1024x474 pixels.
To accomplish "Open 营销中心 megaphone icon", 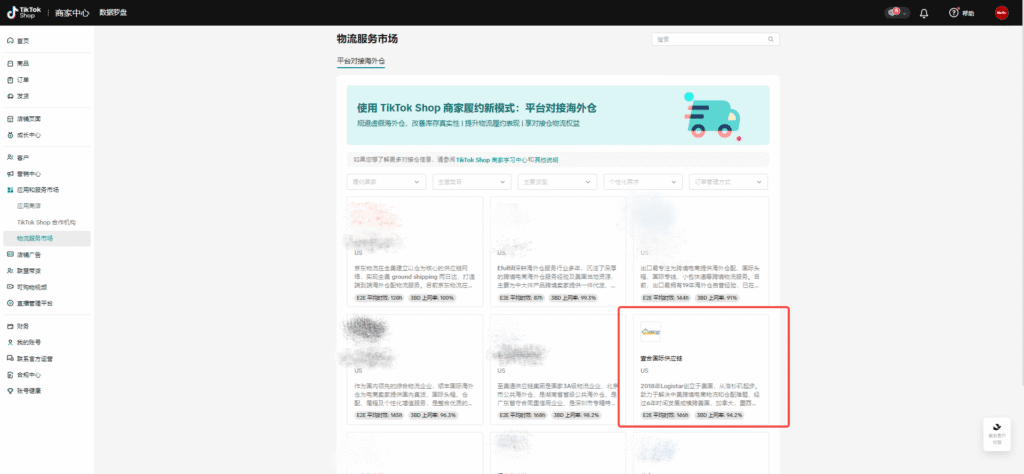I will pos(10,174).
